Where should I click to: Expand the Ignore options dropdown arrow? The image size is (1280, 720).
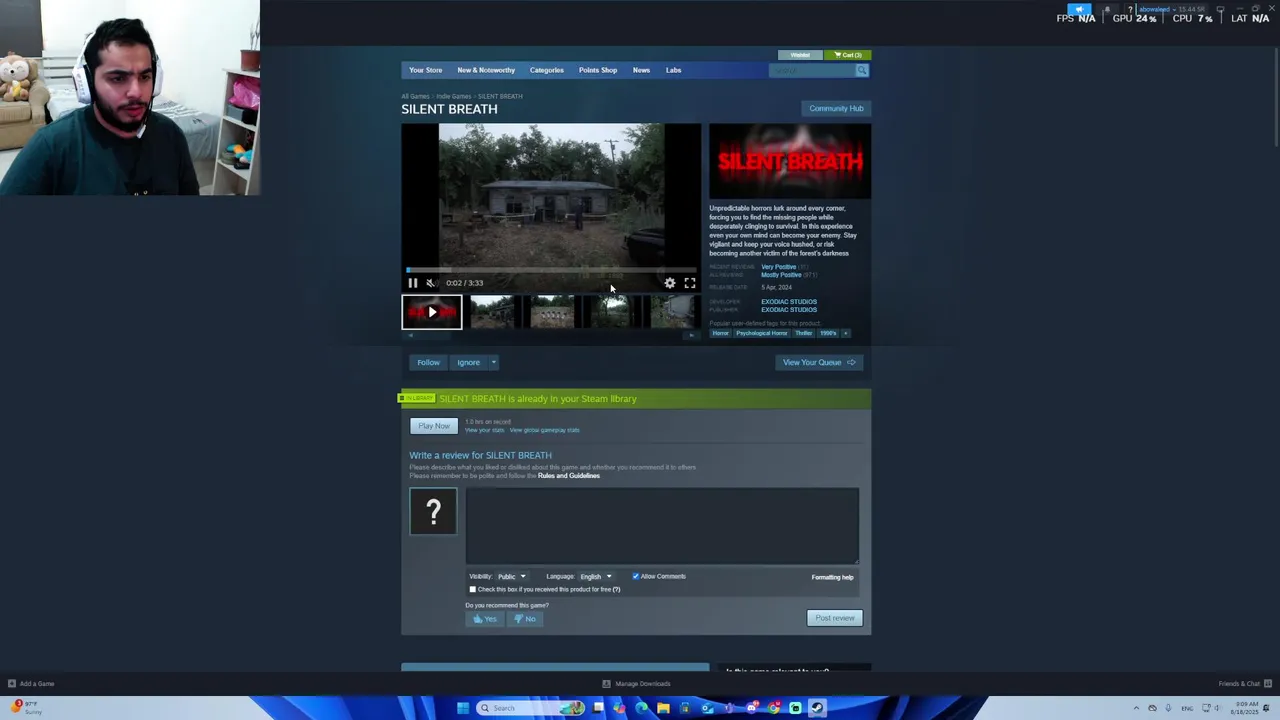(493, 362)
